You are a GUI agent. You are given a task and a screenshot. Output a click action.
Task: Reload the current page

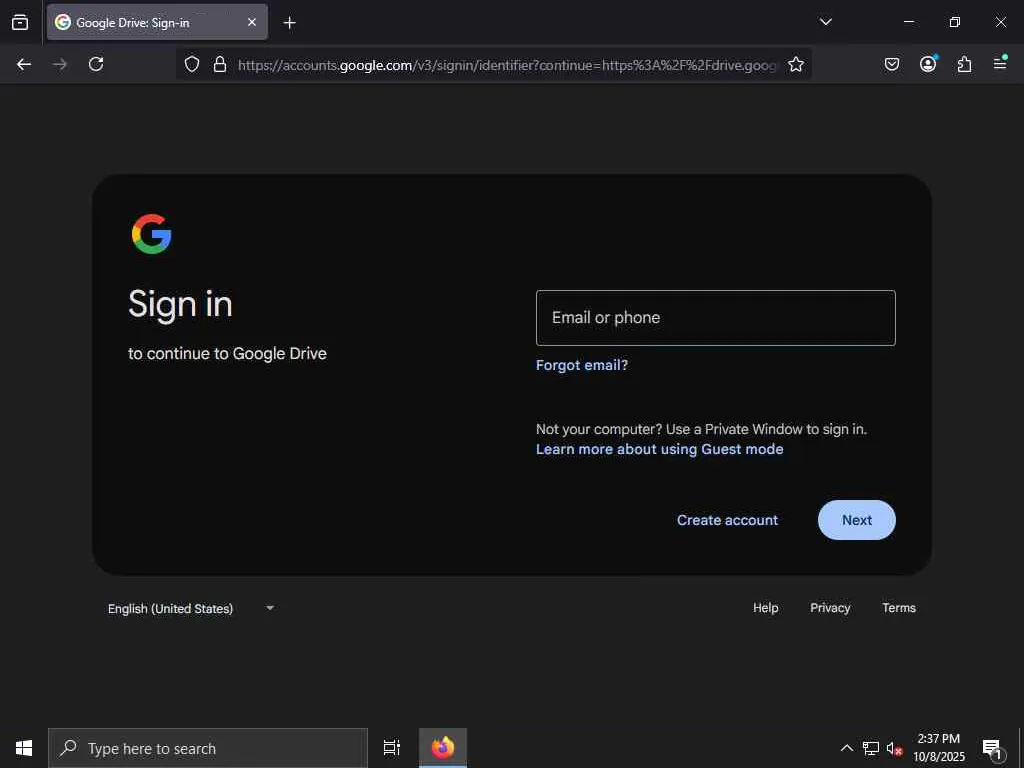[x=96, y=64]
